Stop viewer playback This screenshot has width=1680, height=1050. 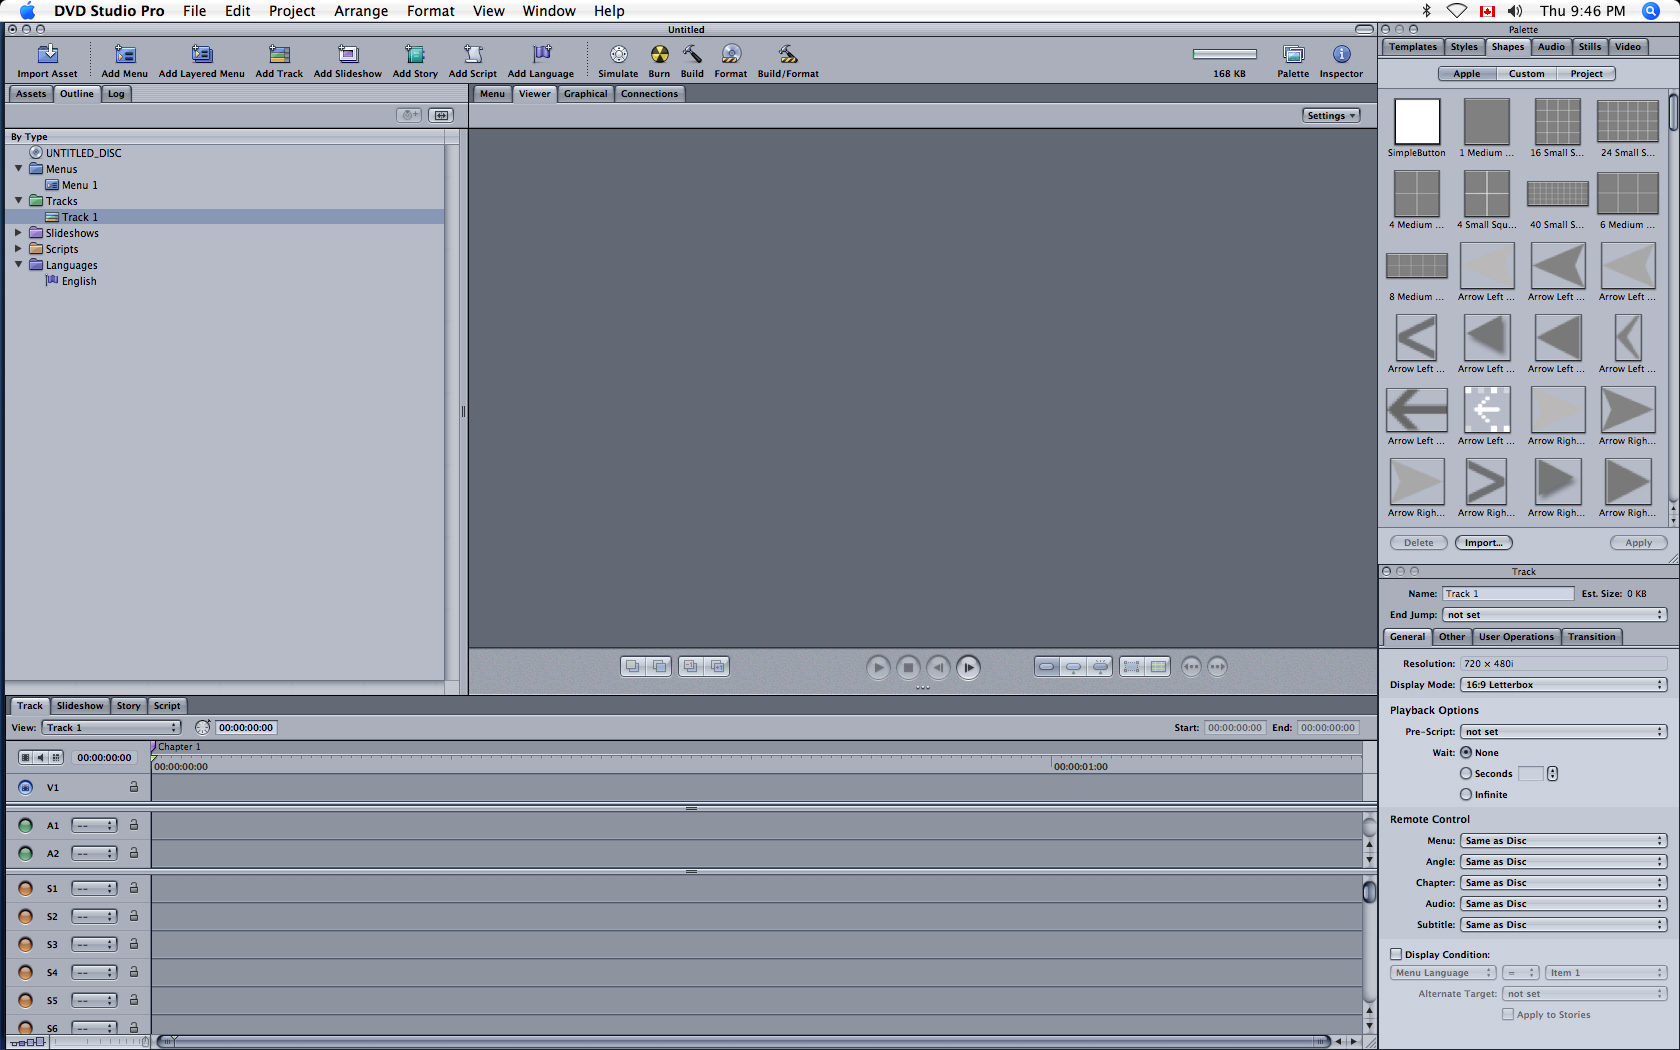(x=907, y=667)
